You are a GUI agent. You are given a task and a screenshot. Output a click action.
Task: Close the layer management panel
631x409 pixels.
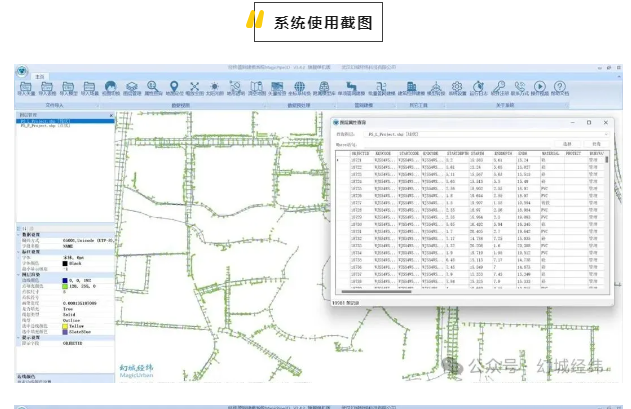pos(110,115)
